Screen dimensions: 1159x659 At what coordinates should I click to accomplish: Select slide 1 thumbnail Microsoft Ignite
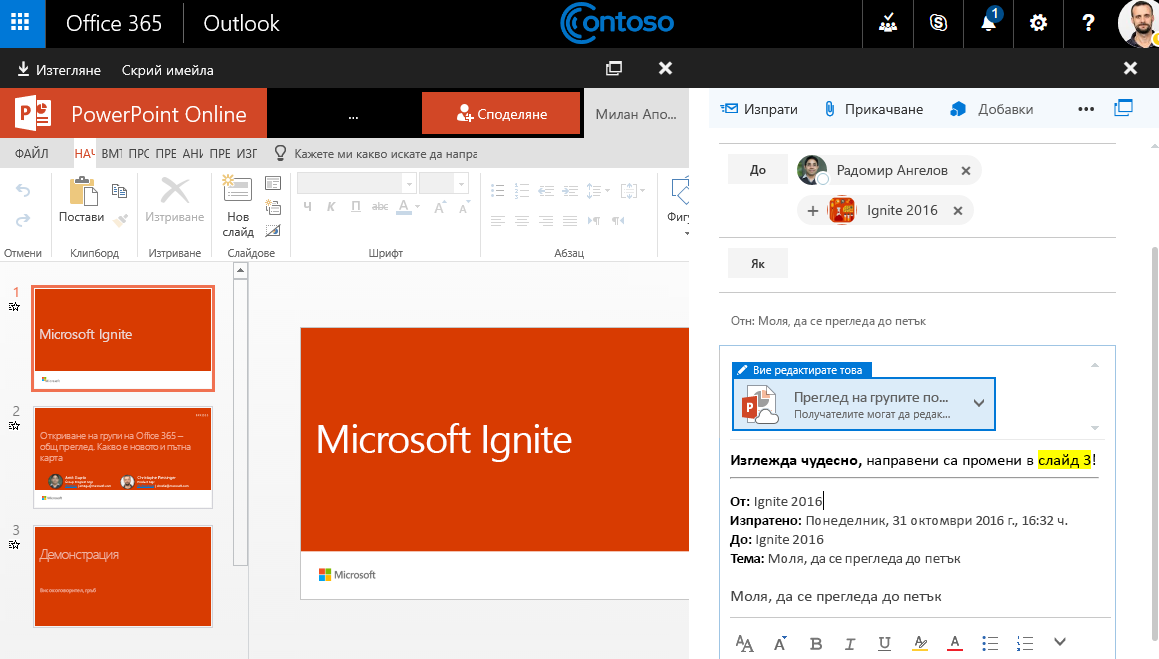pos(123,338)
